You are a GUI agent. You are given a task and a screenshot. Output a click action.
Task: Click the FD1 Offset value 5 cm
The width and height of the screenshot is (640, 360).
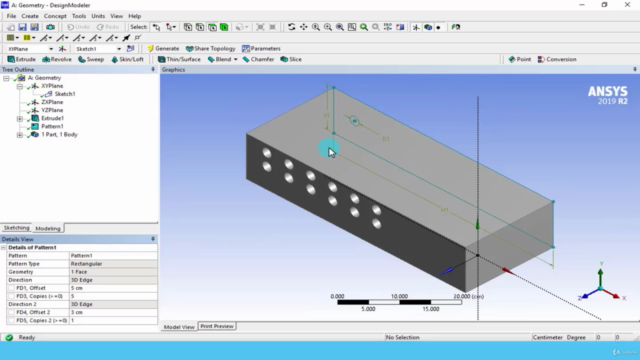click(113, 288)
